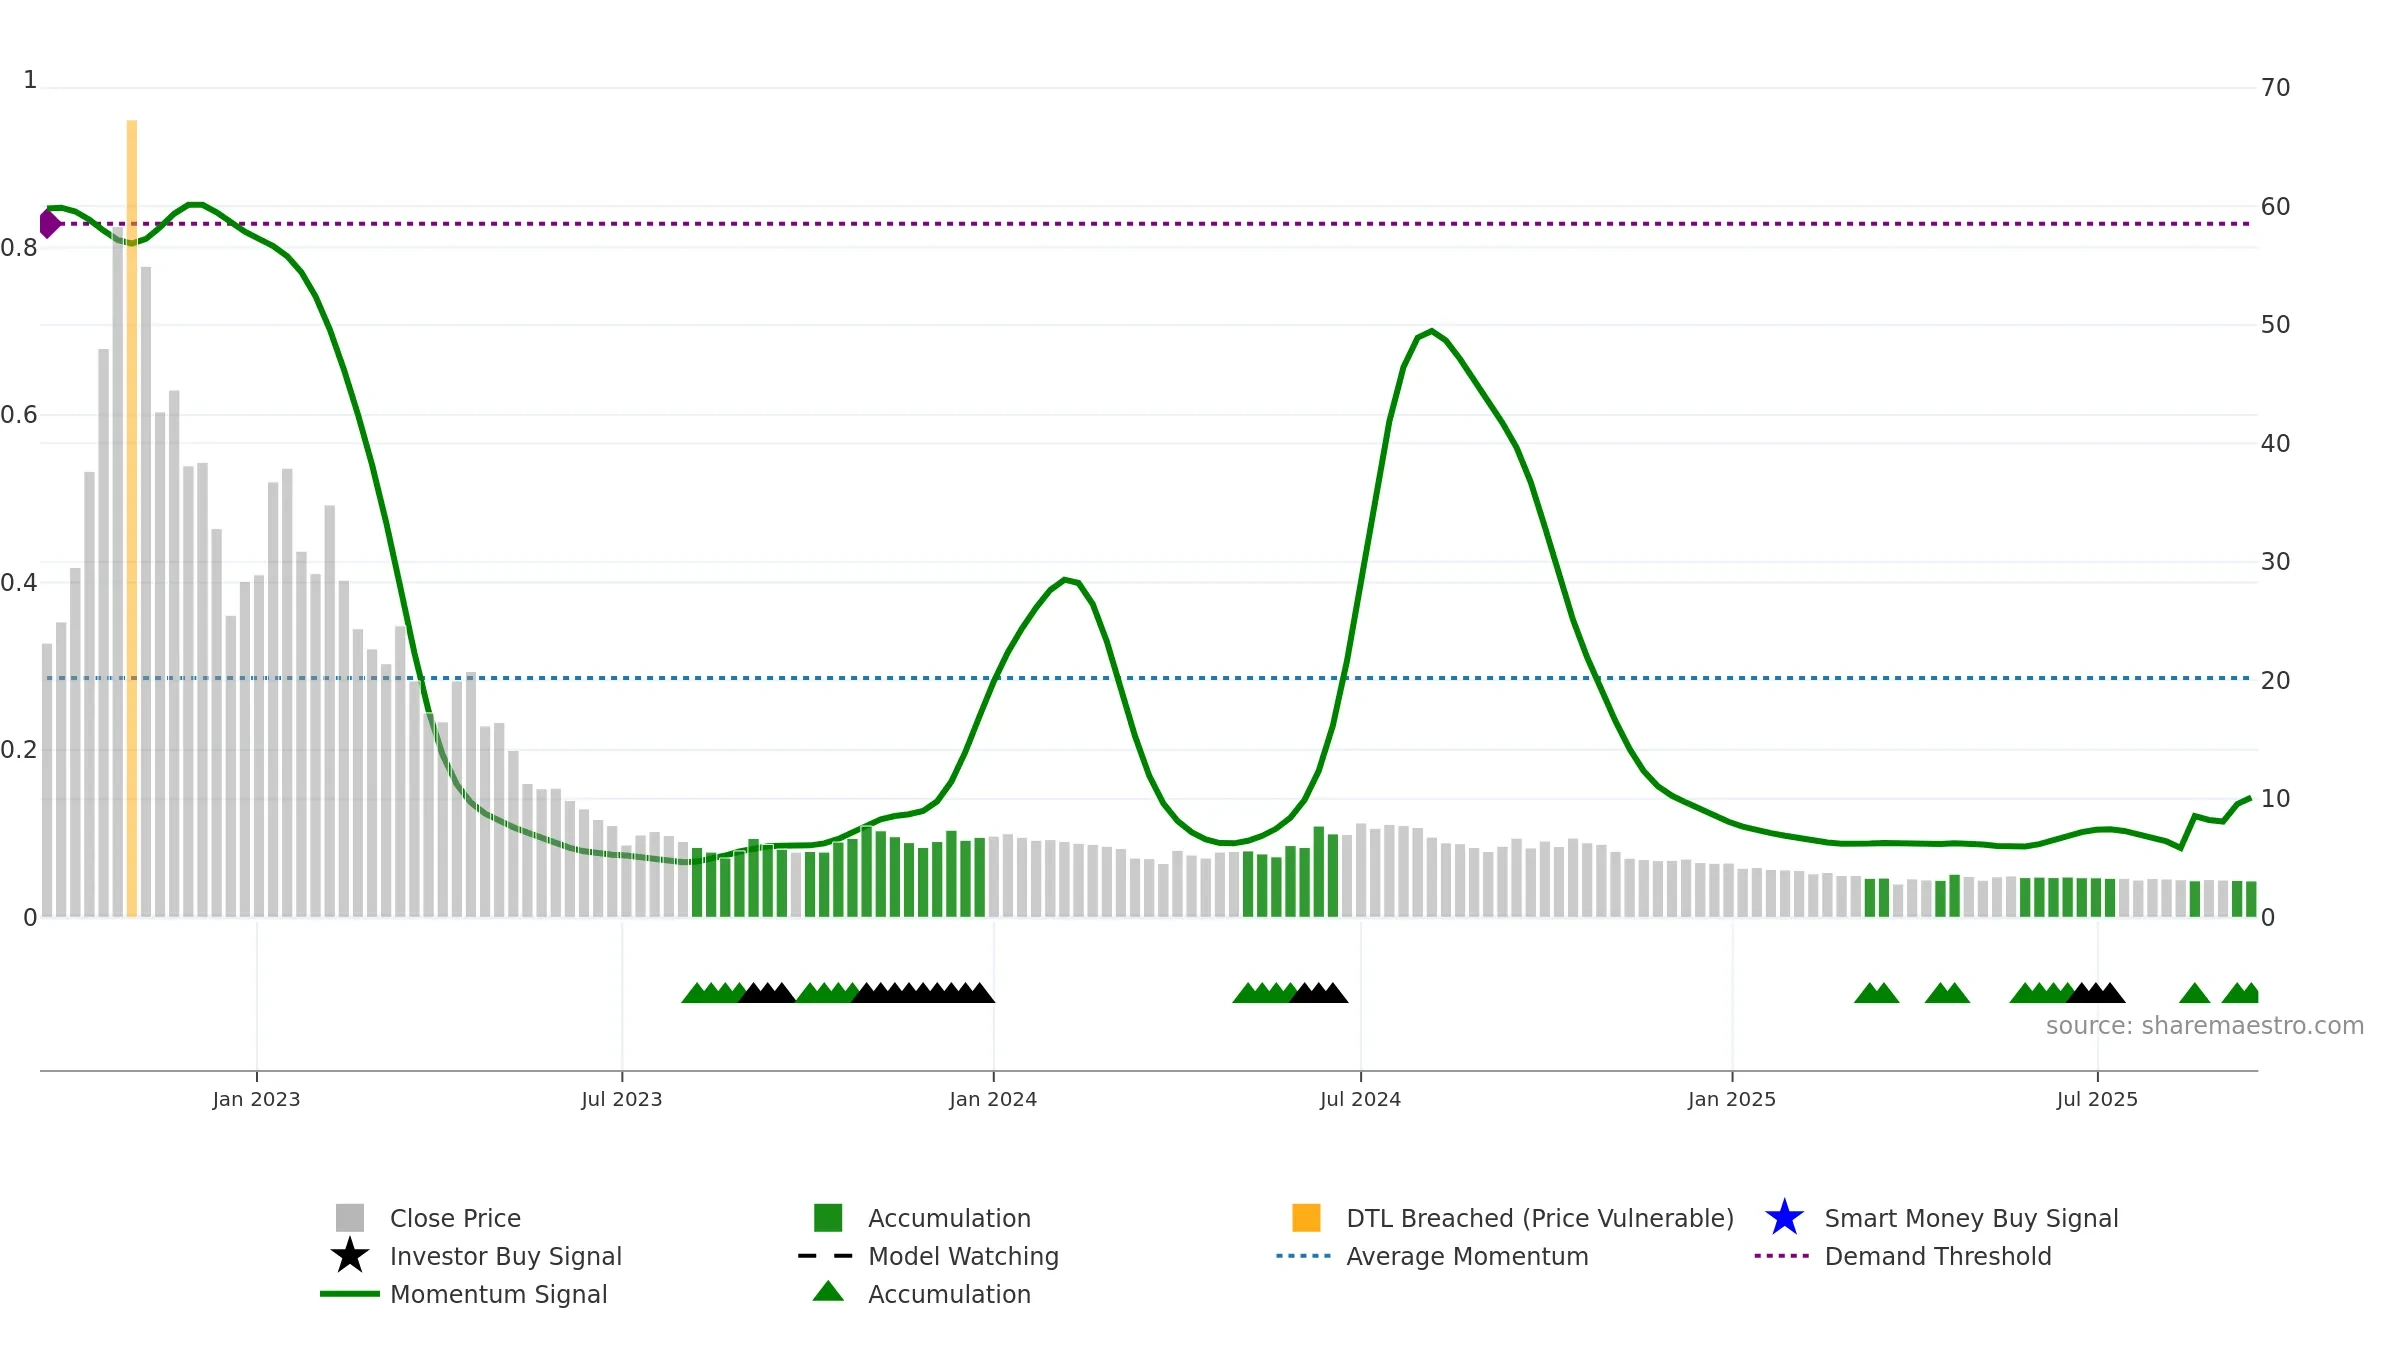Click the green Momentum Signal legend line
2400x1350 pixels.
350,1293
